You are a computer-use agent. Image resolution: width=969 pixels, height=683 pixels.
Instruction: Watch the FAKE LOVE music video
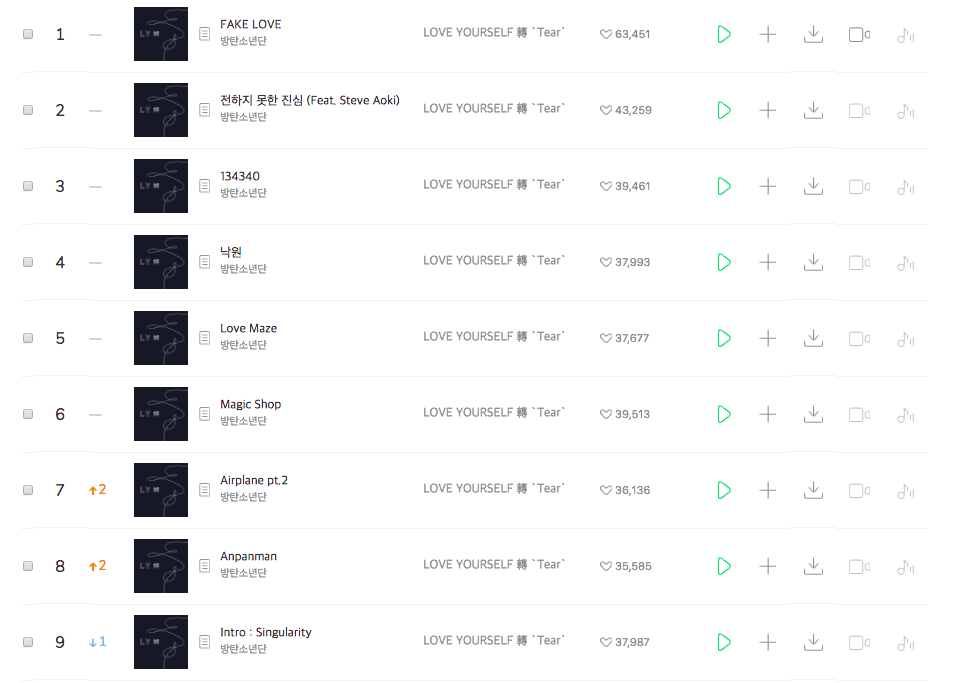tap(858, 34)
